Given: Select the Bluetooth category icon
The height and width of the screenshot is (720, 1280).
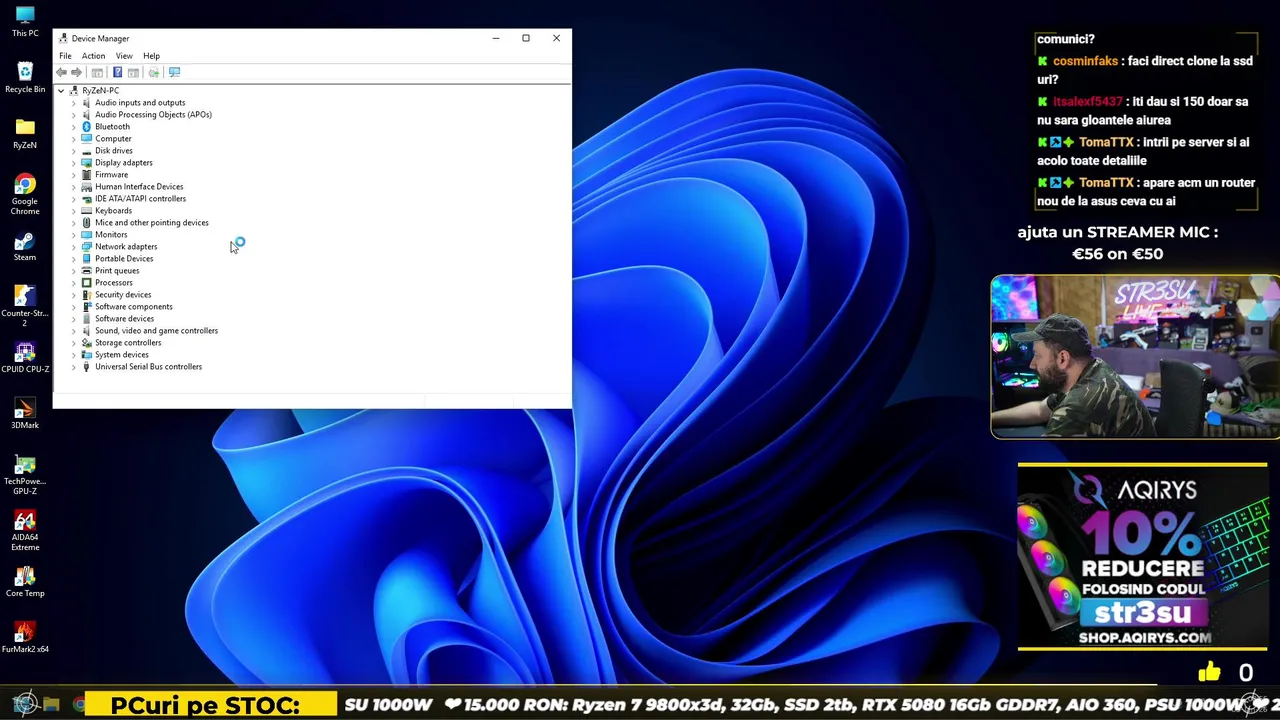Looking at the screenshot, I should [86, 127].
